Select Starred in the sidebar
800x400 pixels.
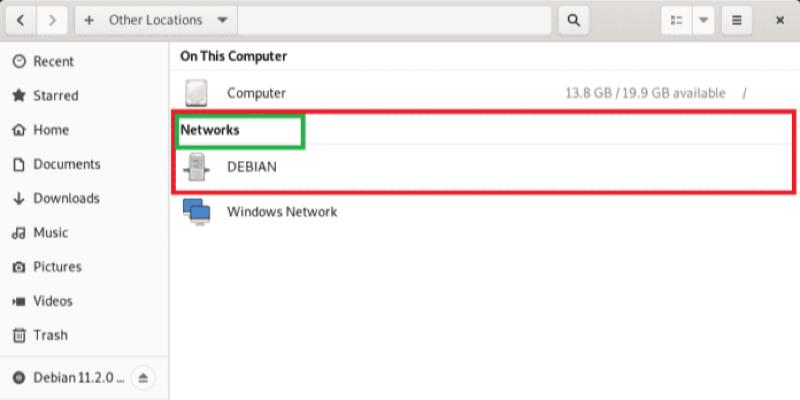55,96
